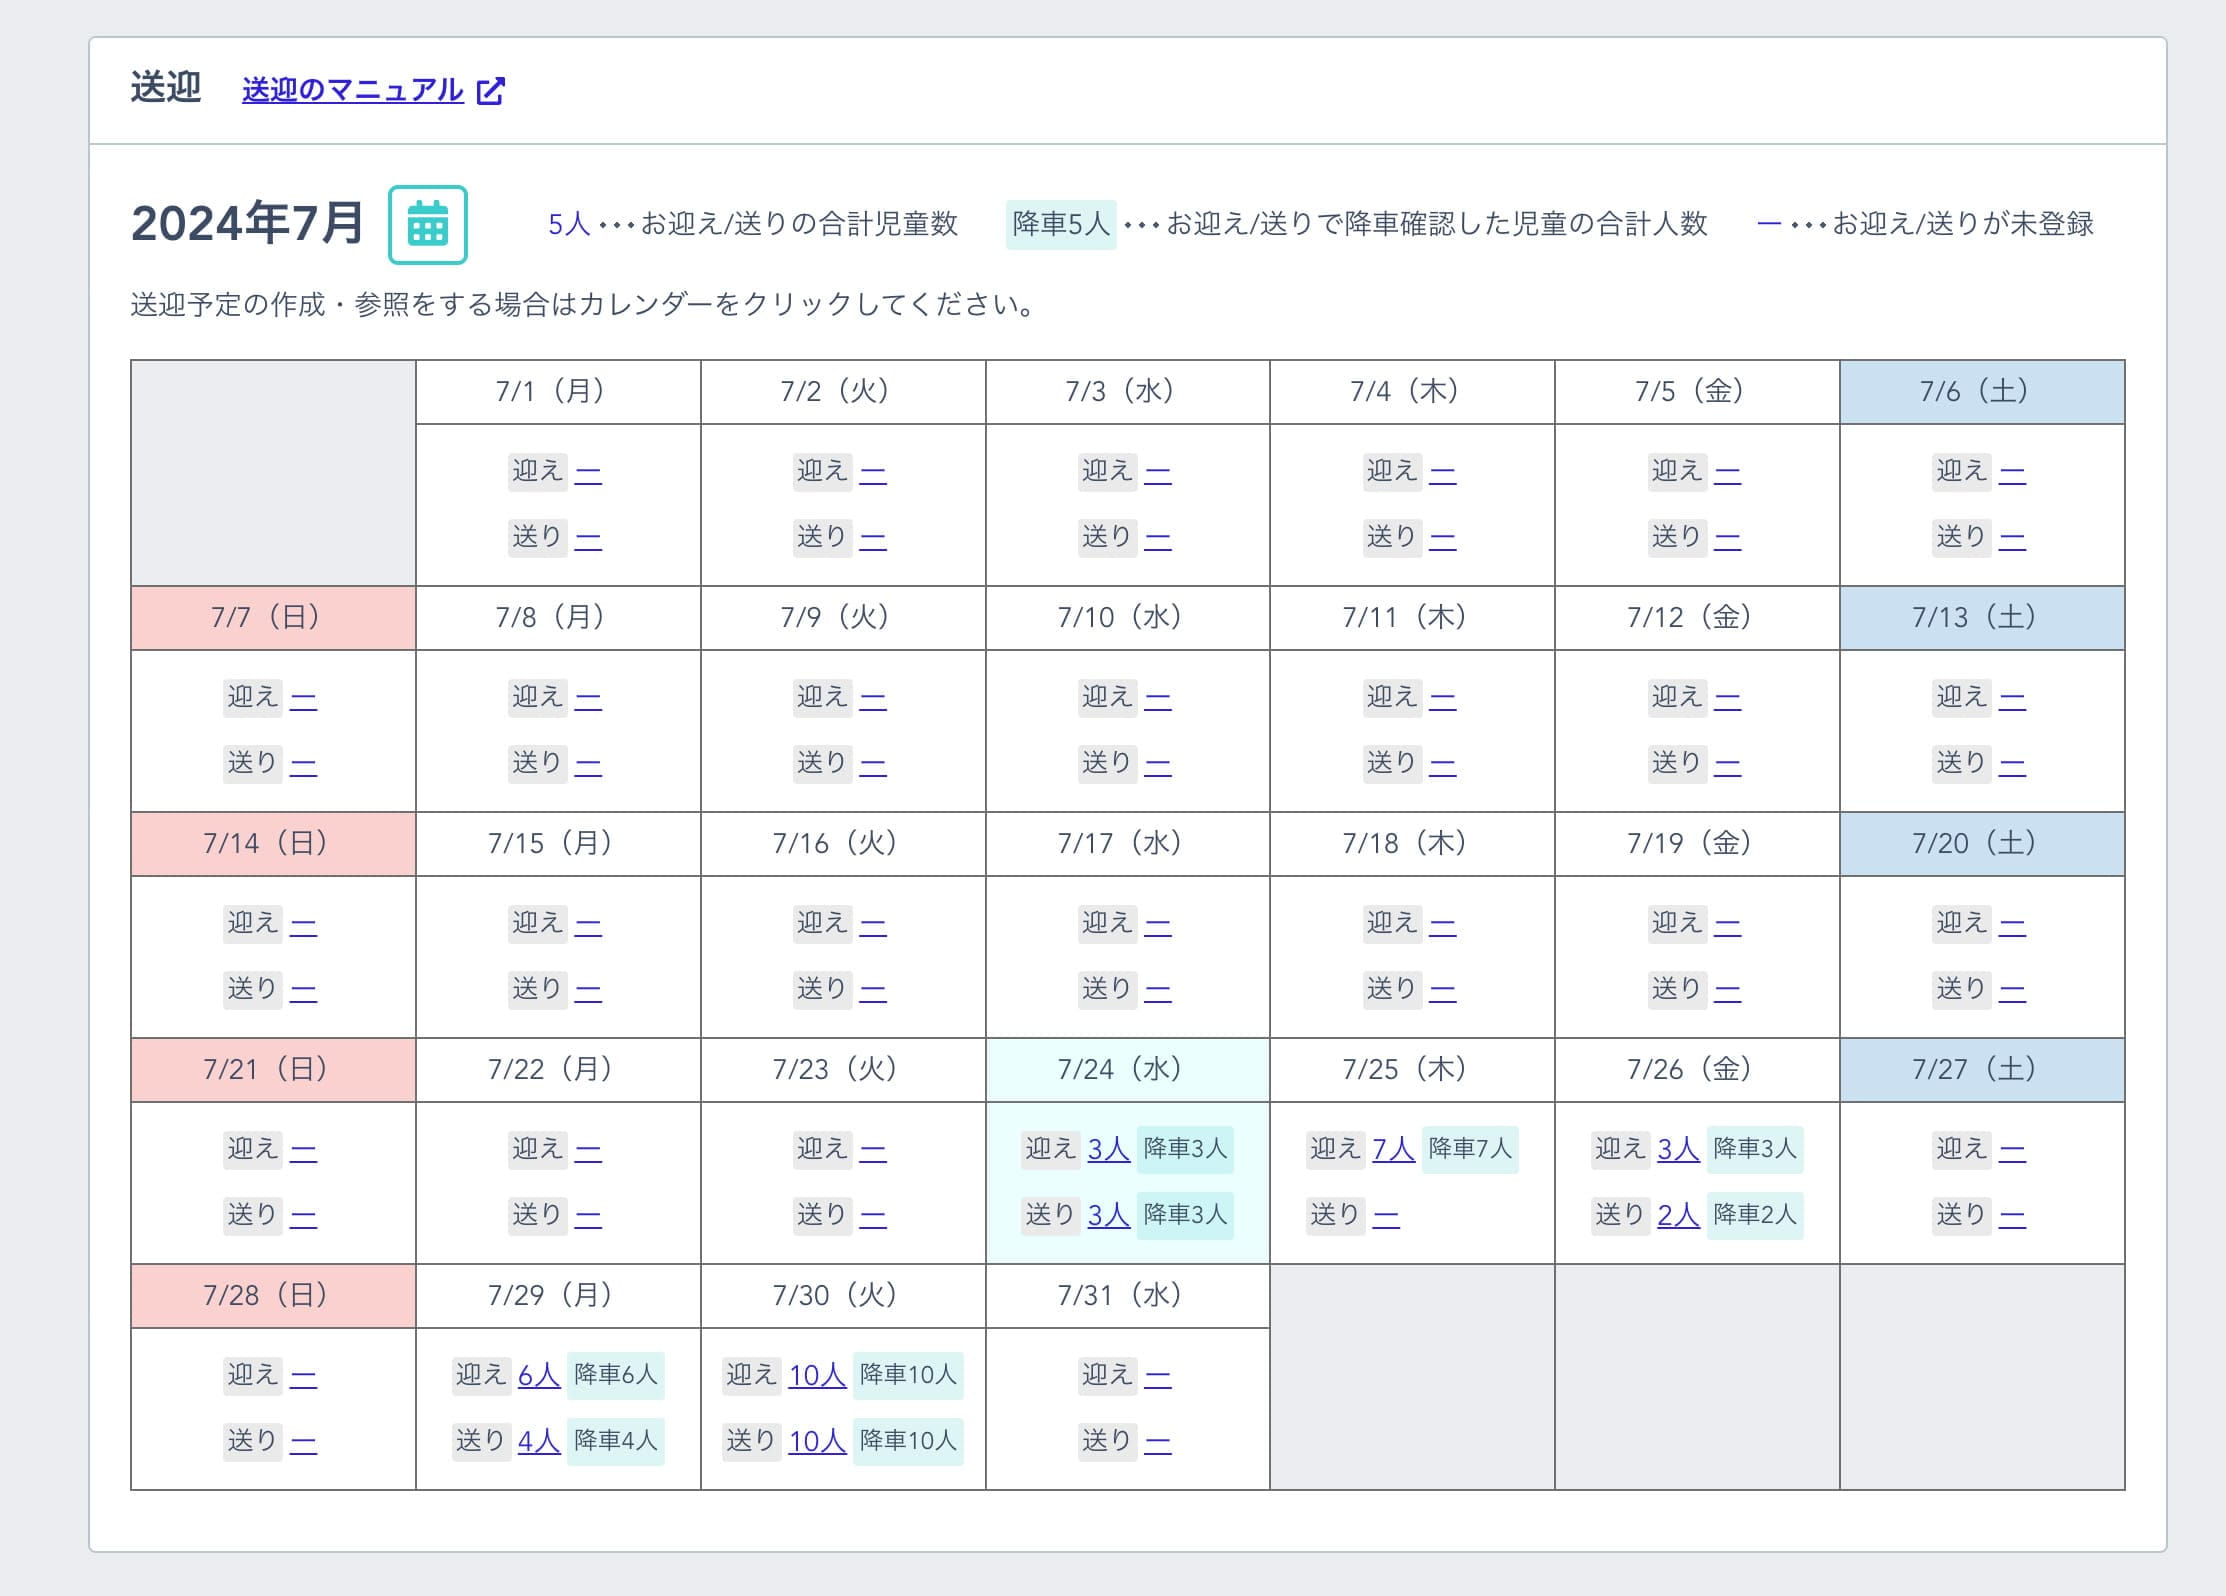2226x1596 pixels.
Task: Open the 送り 10人 link on 7/30
Action: [x=817, y=1441]
